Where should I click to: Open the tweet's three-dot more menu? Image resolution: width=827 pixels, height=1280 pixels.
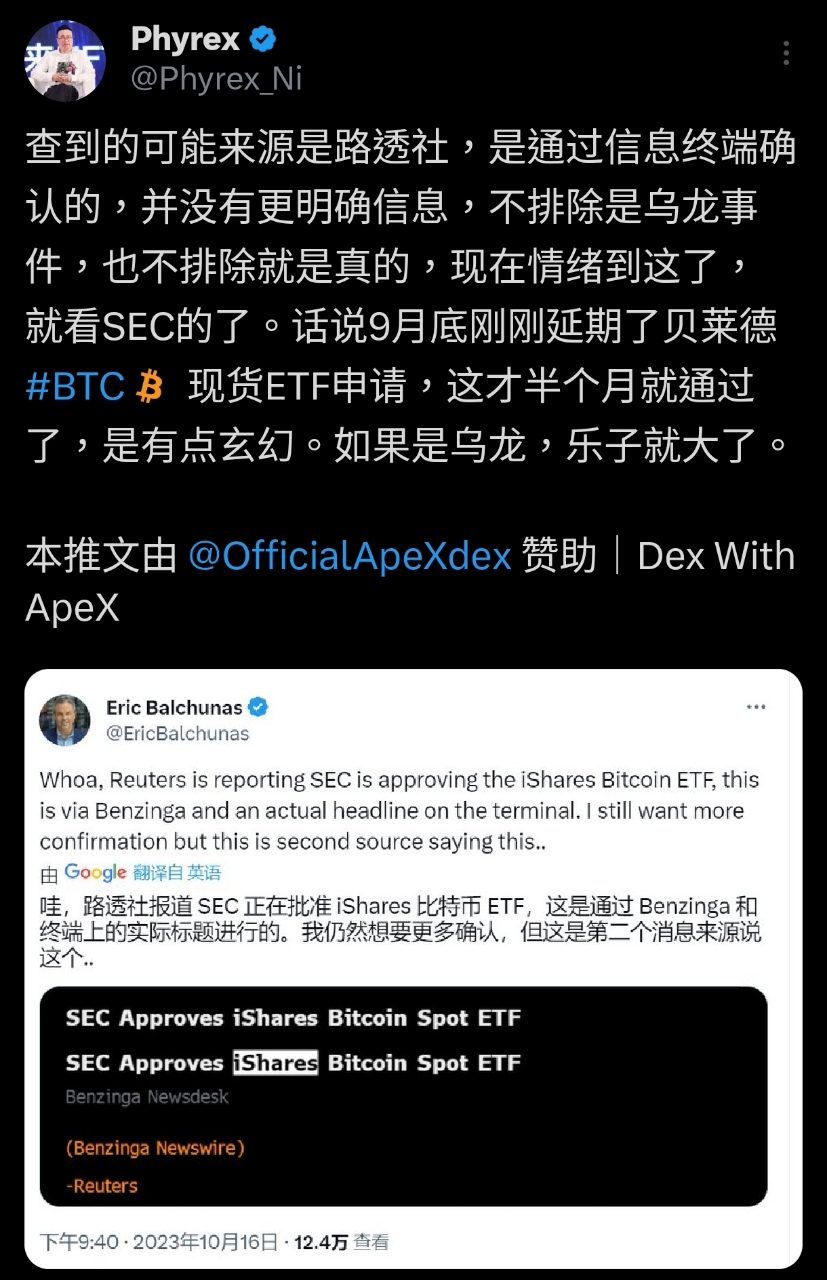[787, 53]
